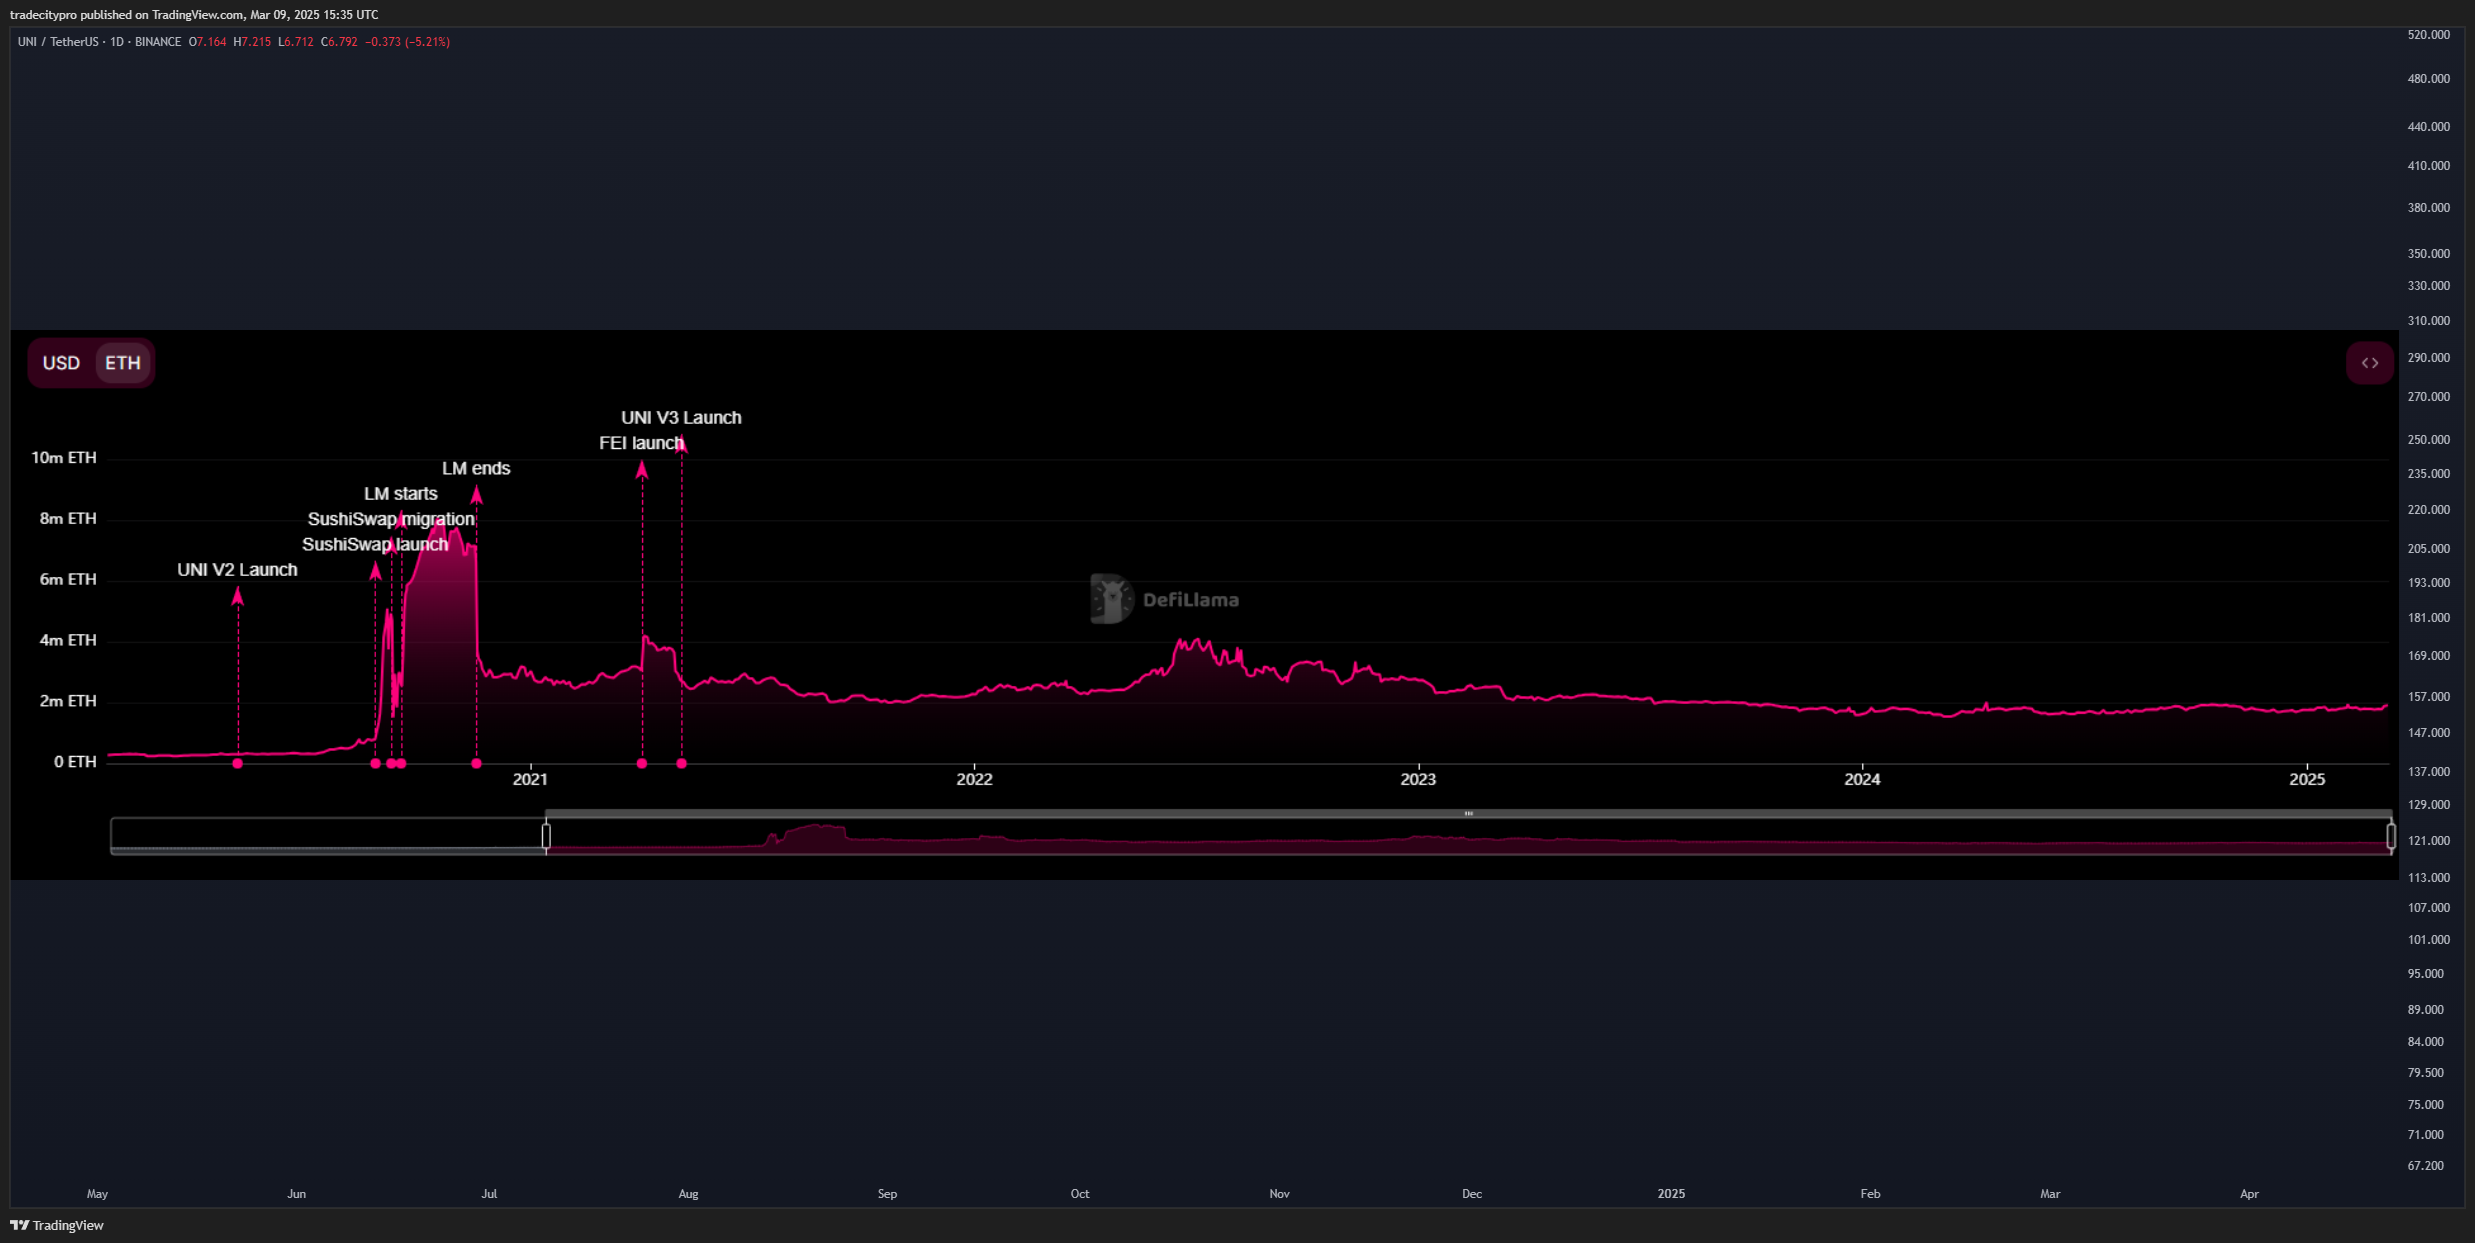Select the ETH denomination toggle
The image size is (2475, 1243).
[x=123, y=363]
